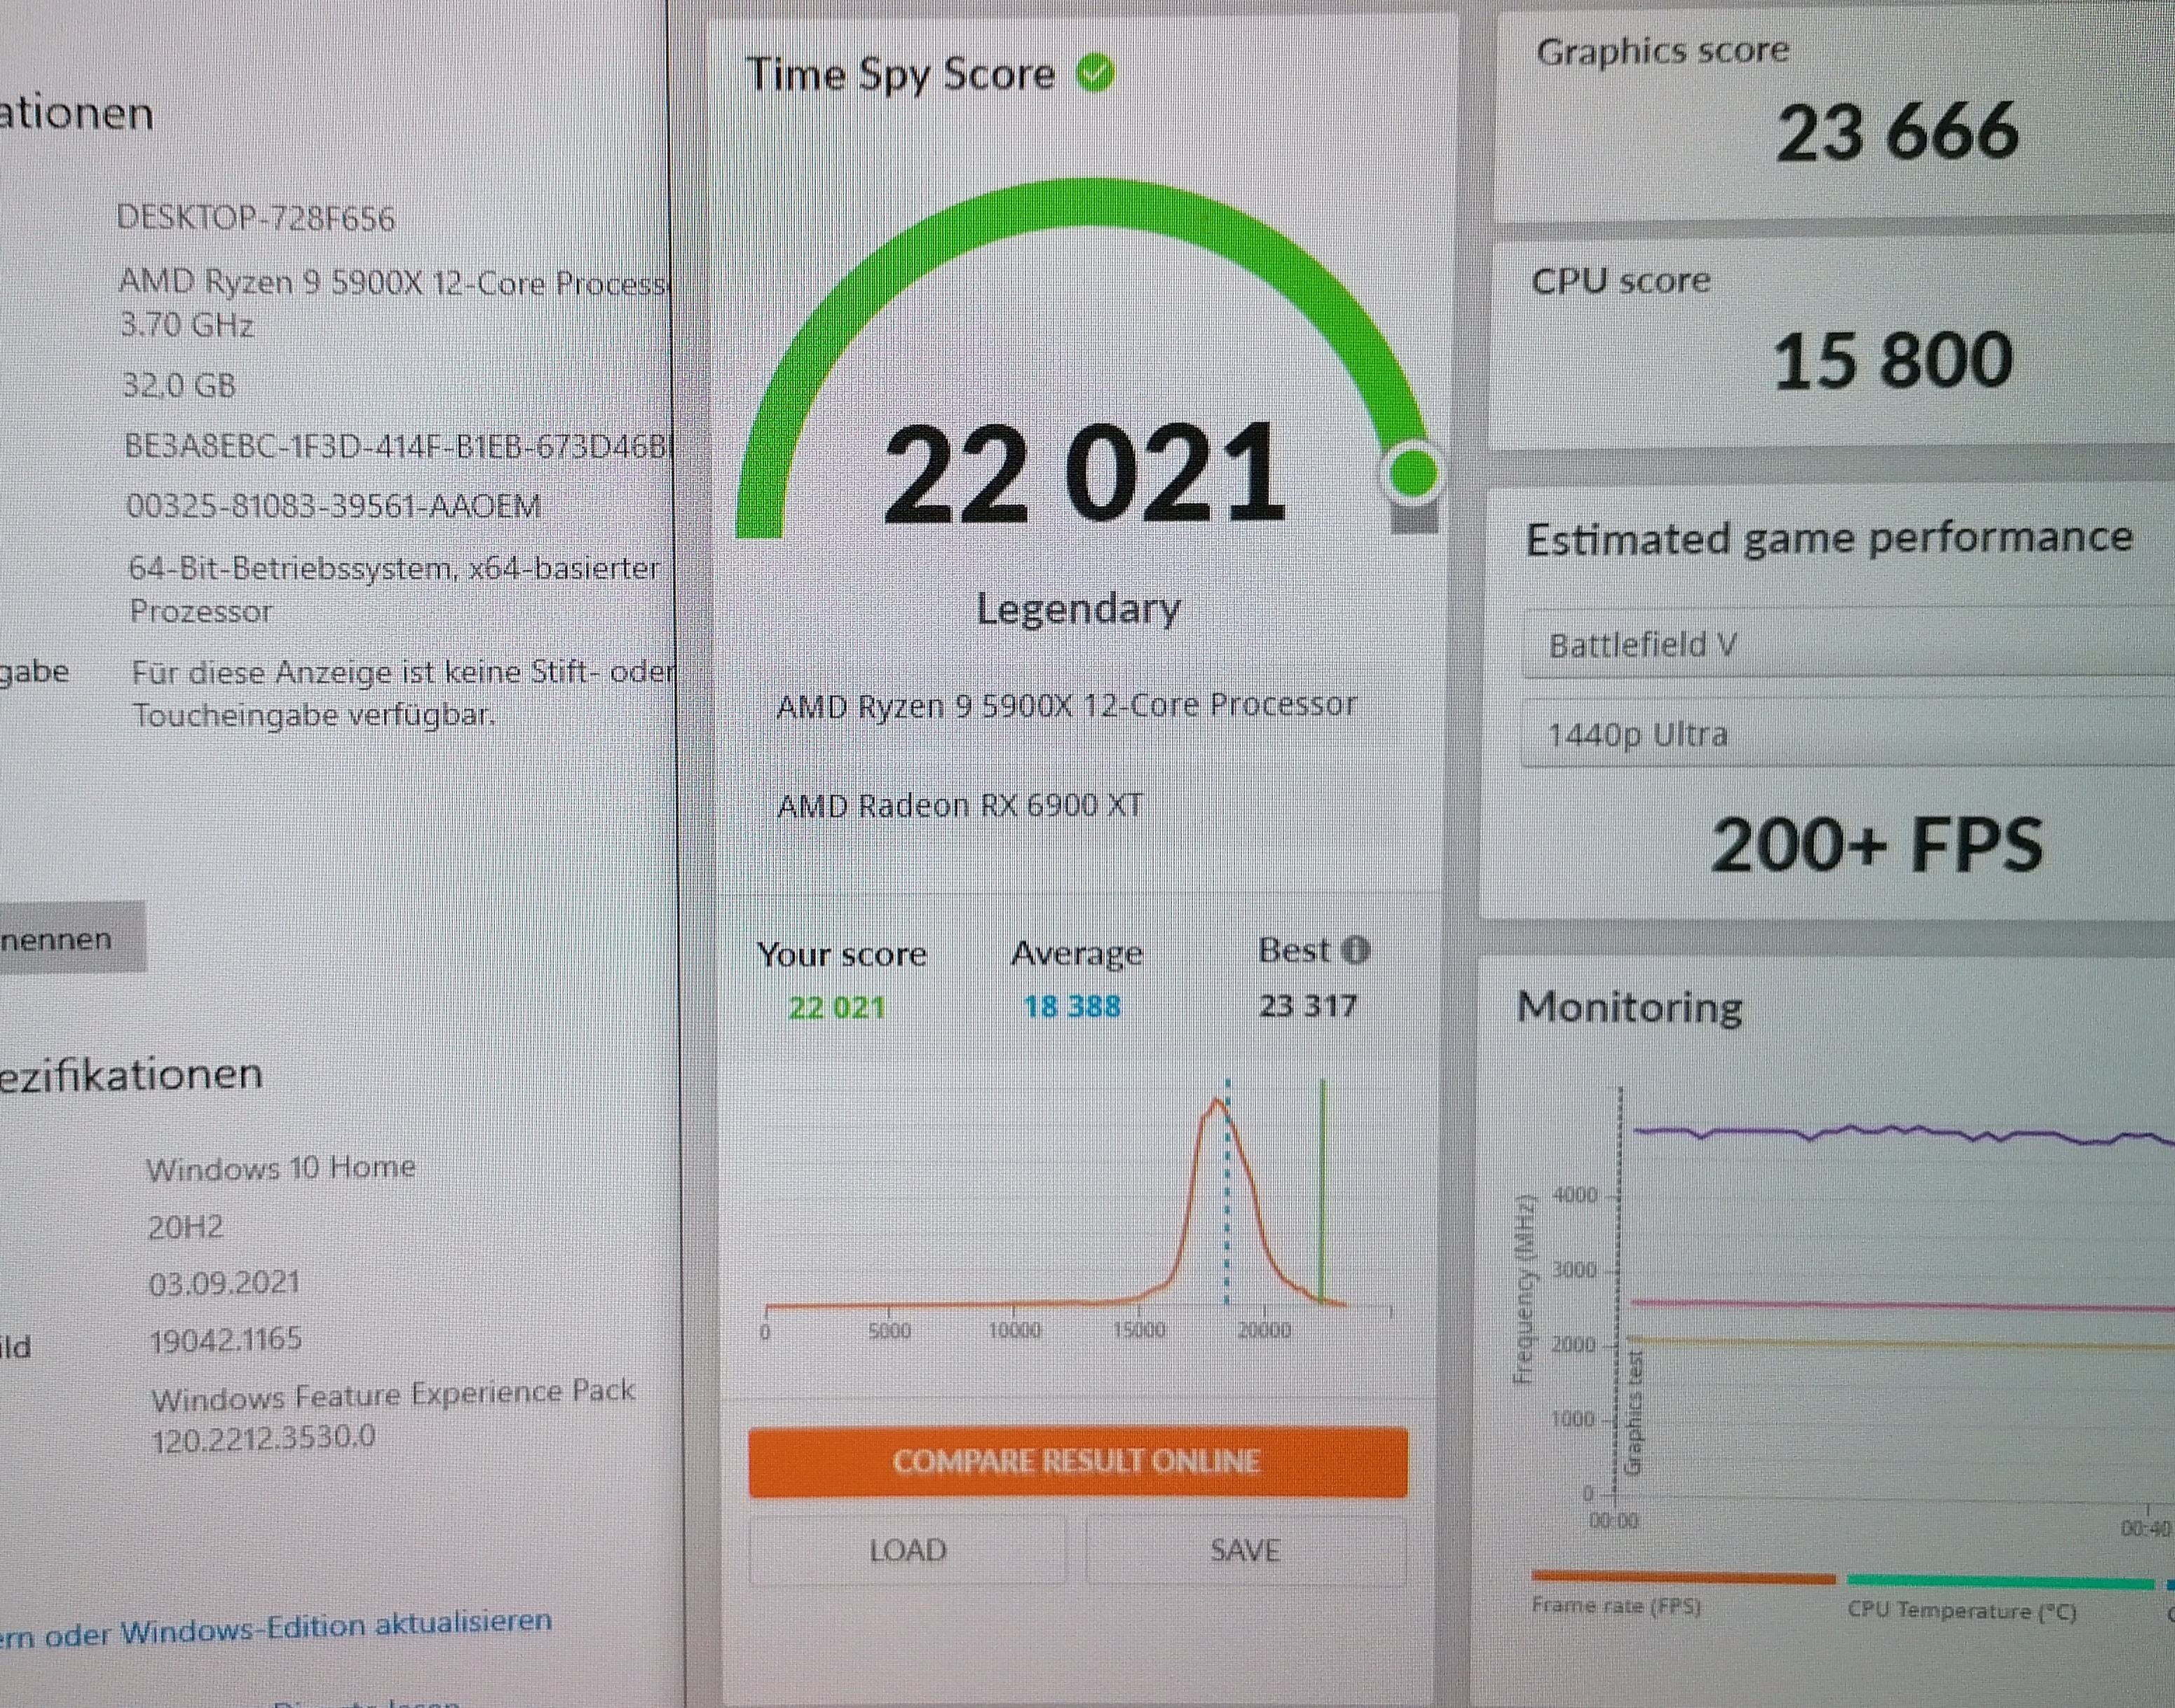The width and height of the screenshot is (2175, 1708).
Task: Click the AMD Ryzen 9 5900X text under the gauge
Action: coord(1067,705)
